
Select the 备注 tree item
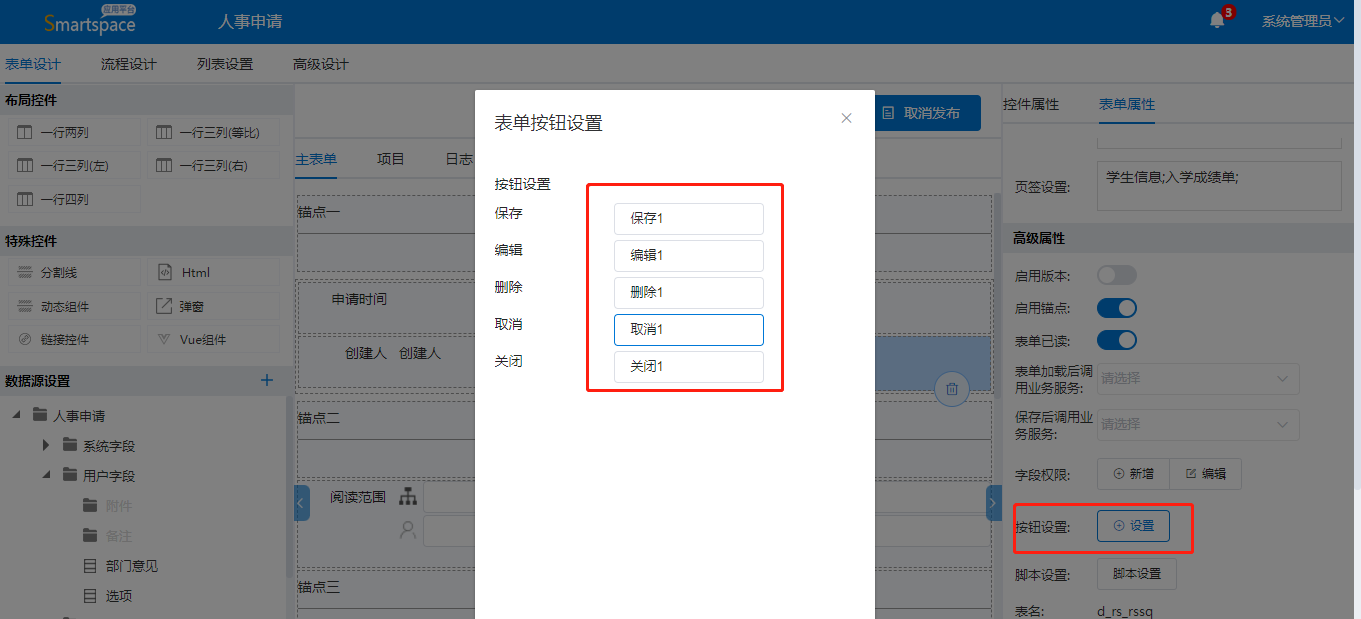(x=118, y=536)
